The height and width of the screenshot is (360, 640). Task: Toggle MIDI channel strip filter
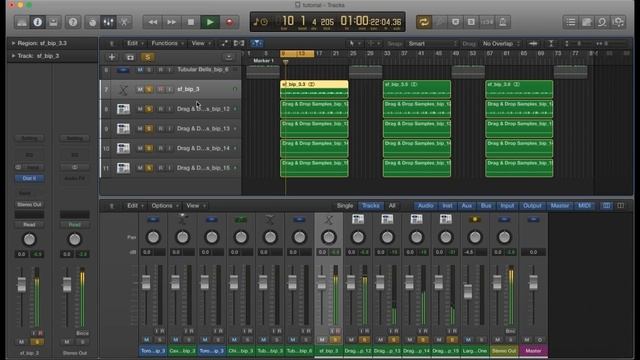point(584,206)
